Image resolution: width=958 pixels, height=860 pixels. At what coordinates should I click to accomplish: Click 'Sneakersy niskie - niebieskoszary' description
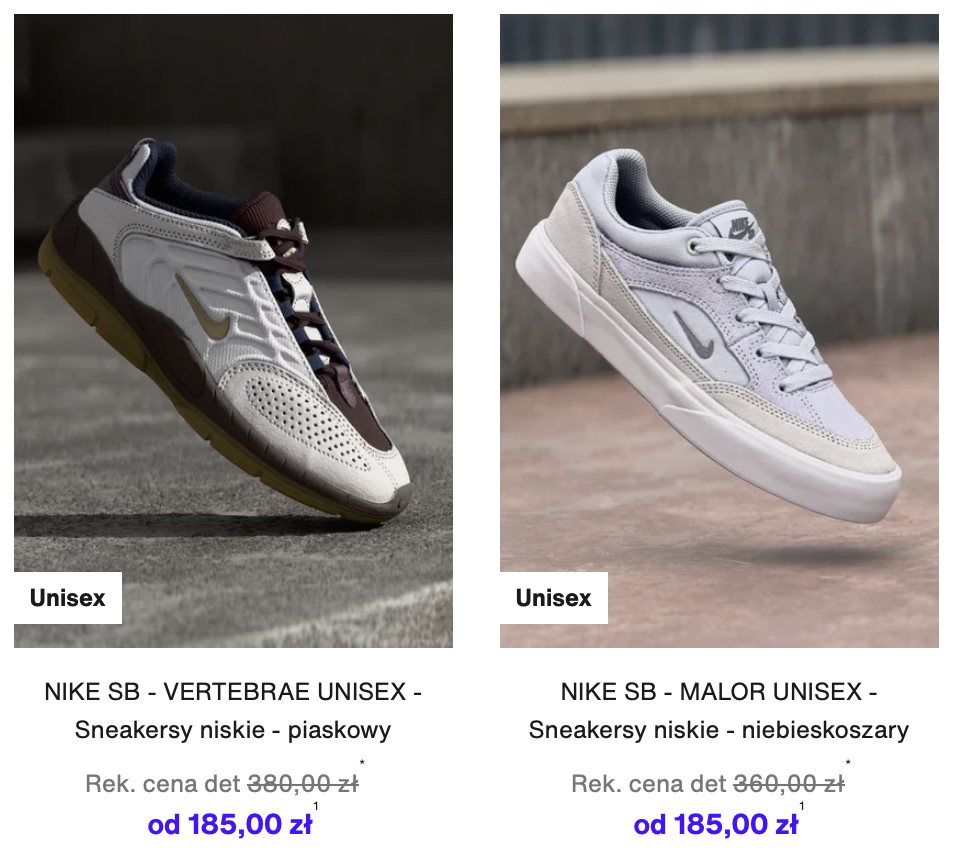pyautogui.click(x=718, y=730)
